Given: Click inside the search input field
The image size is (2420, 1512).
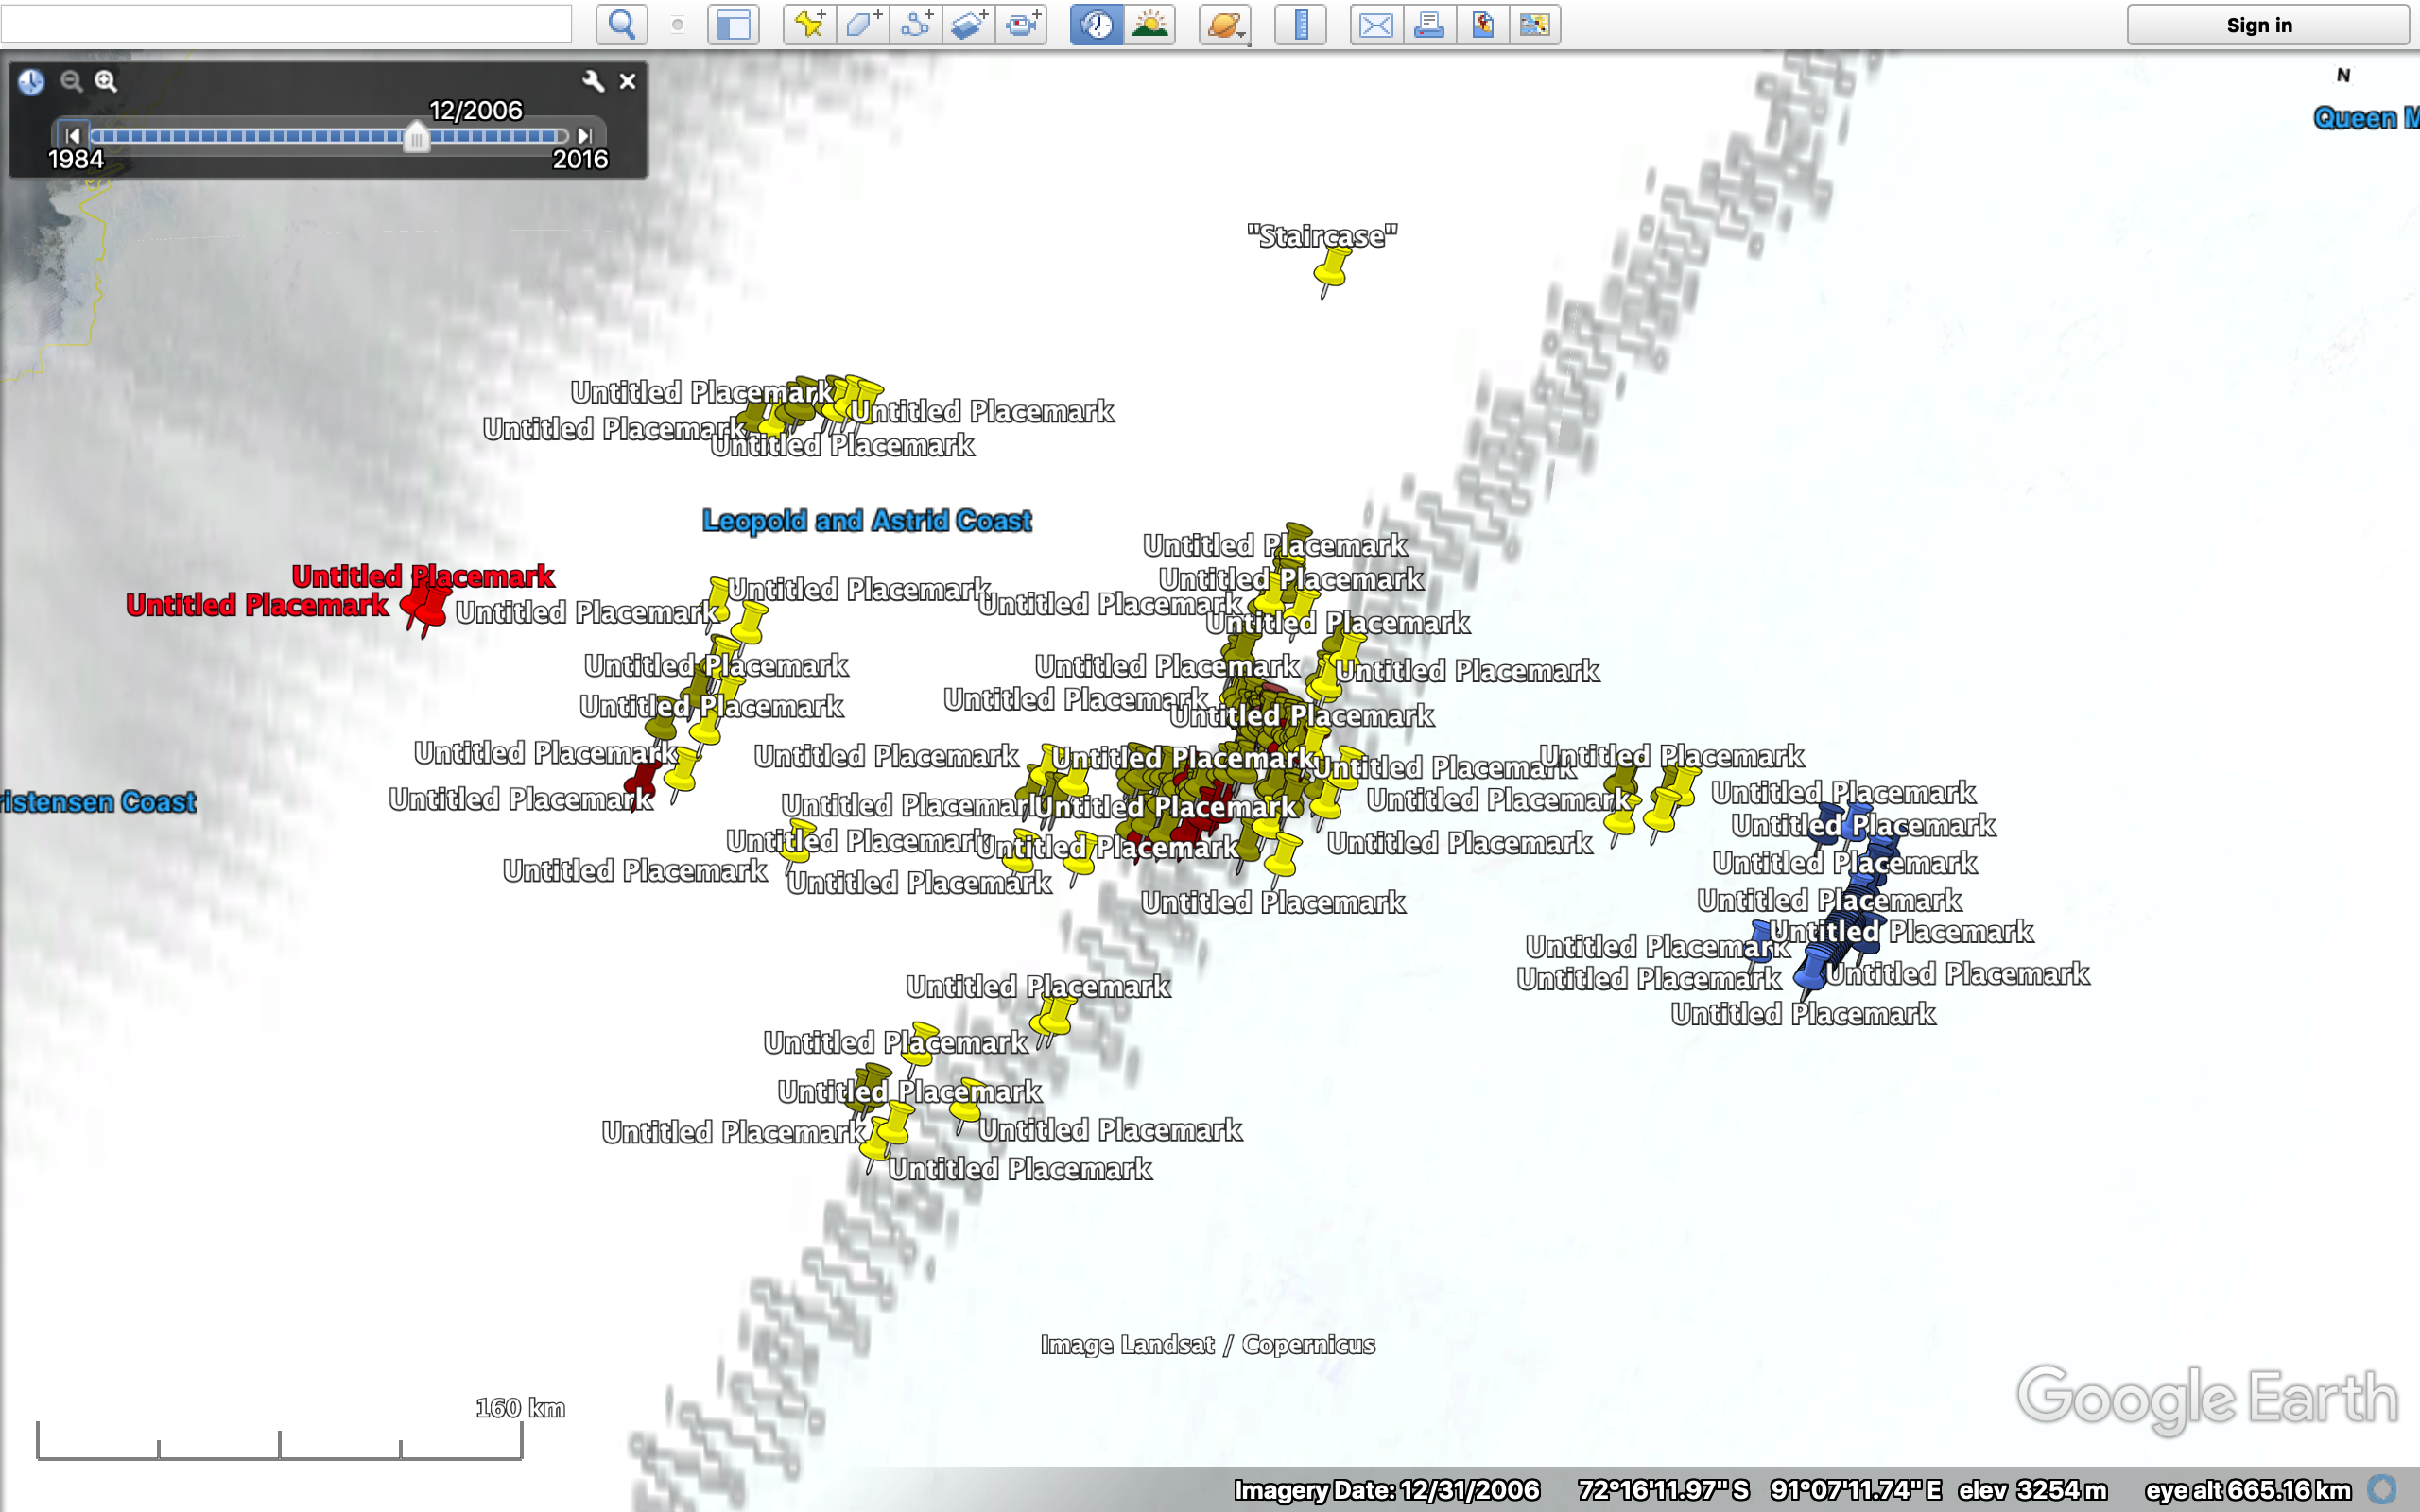Looking at the screenshot, I should [285, 23].
